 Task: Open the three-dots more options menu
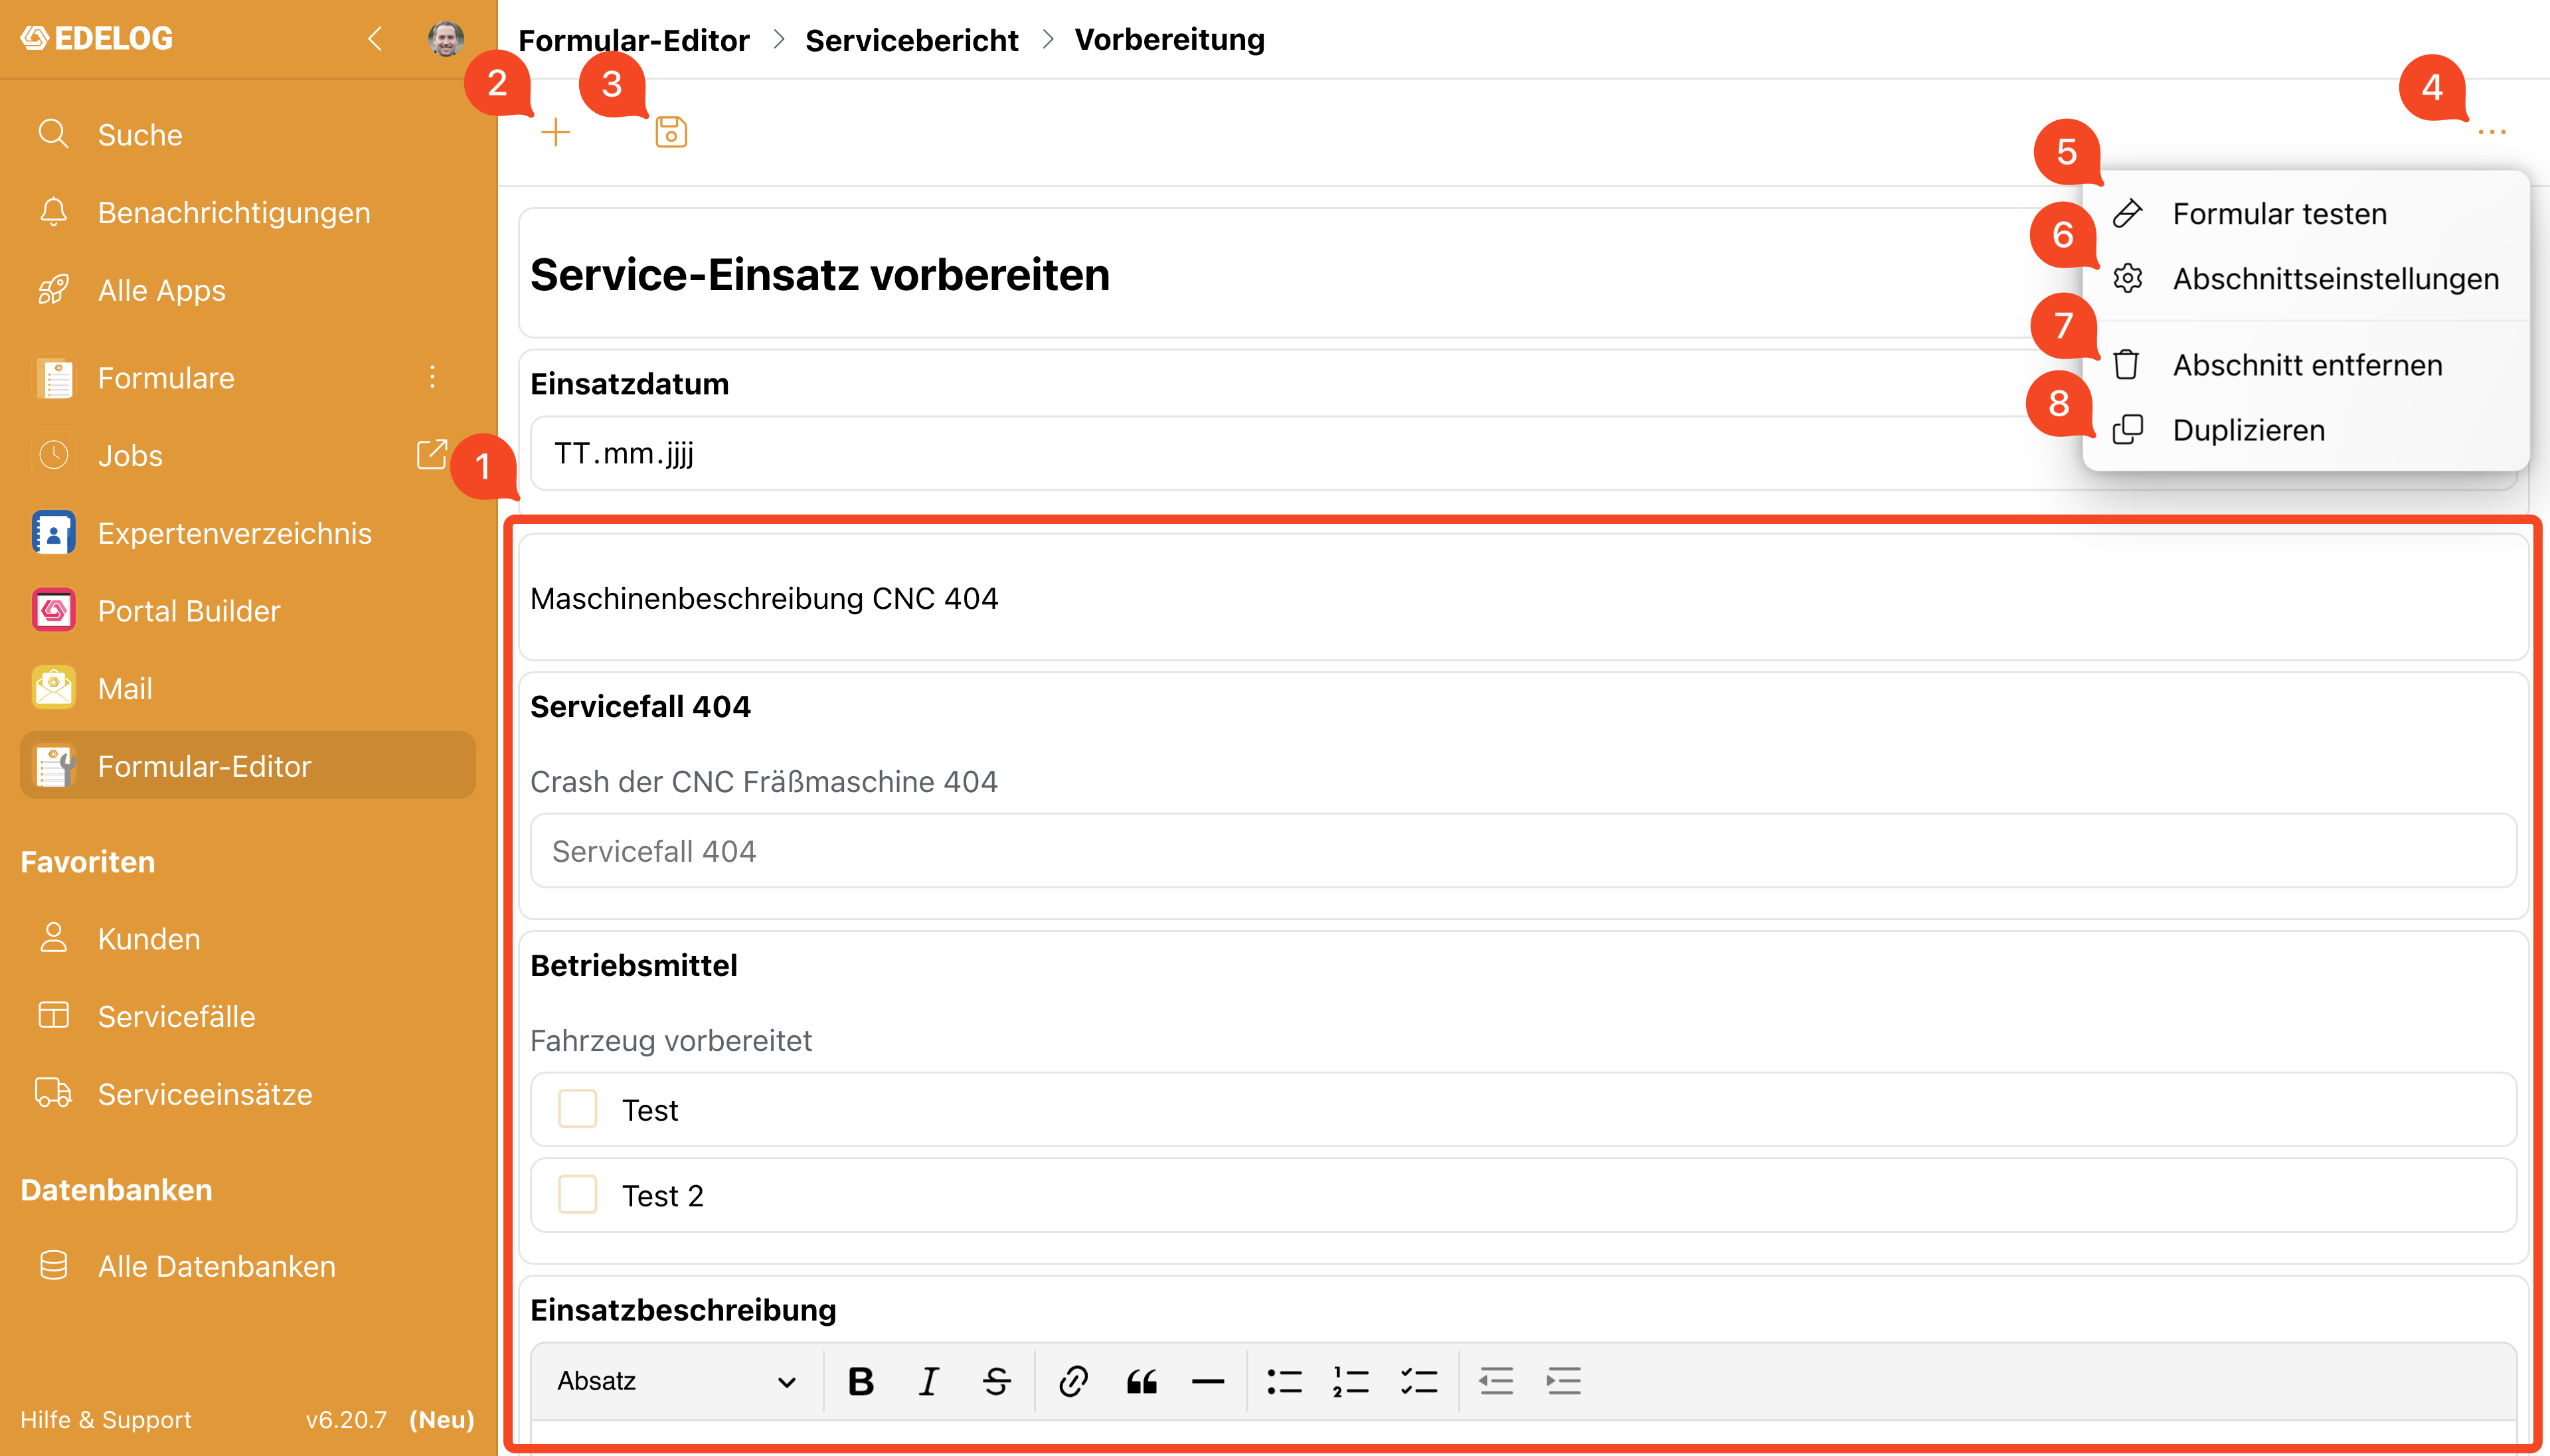pyautogui.click(x=2491, y=132)
